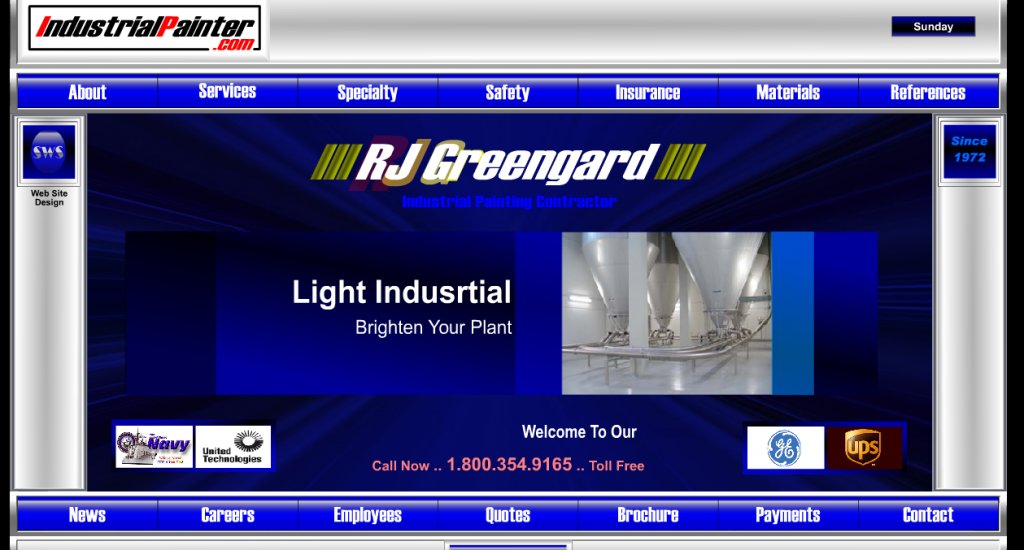Click Industrial Painting Contractor subtitle
The height and width of the screenshot is (550, 1024).
(x=509, y=201)
